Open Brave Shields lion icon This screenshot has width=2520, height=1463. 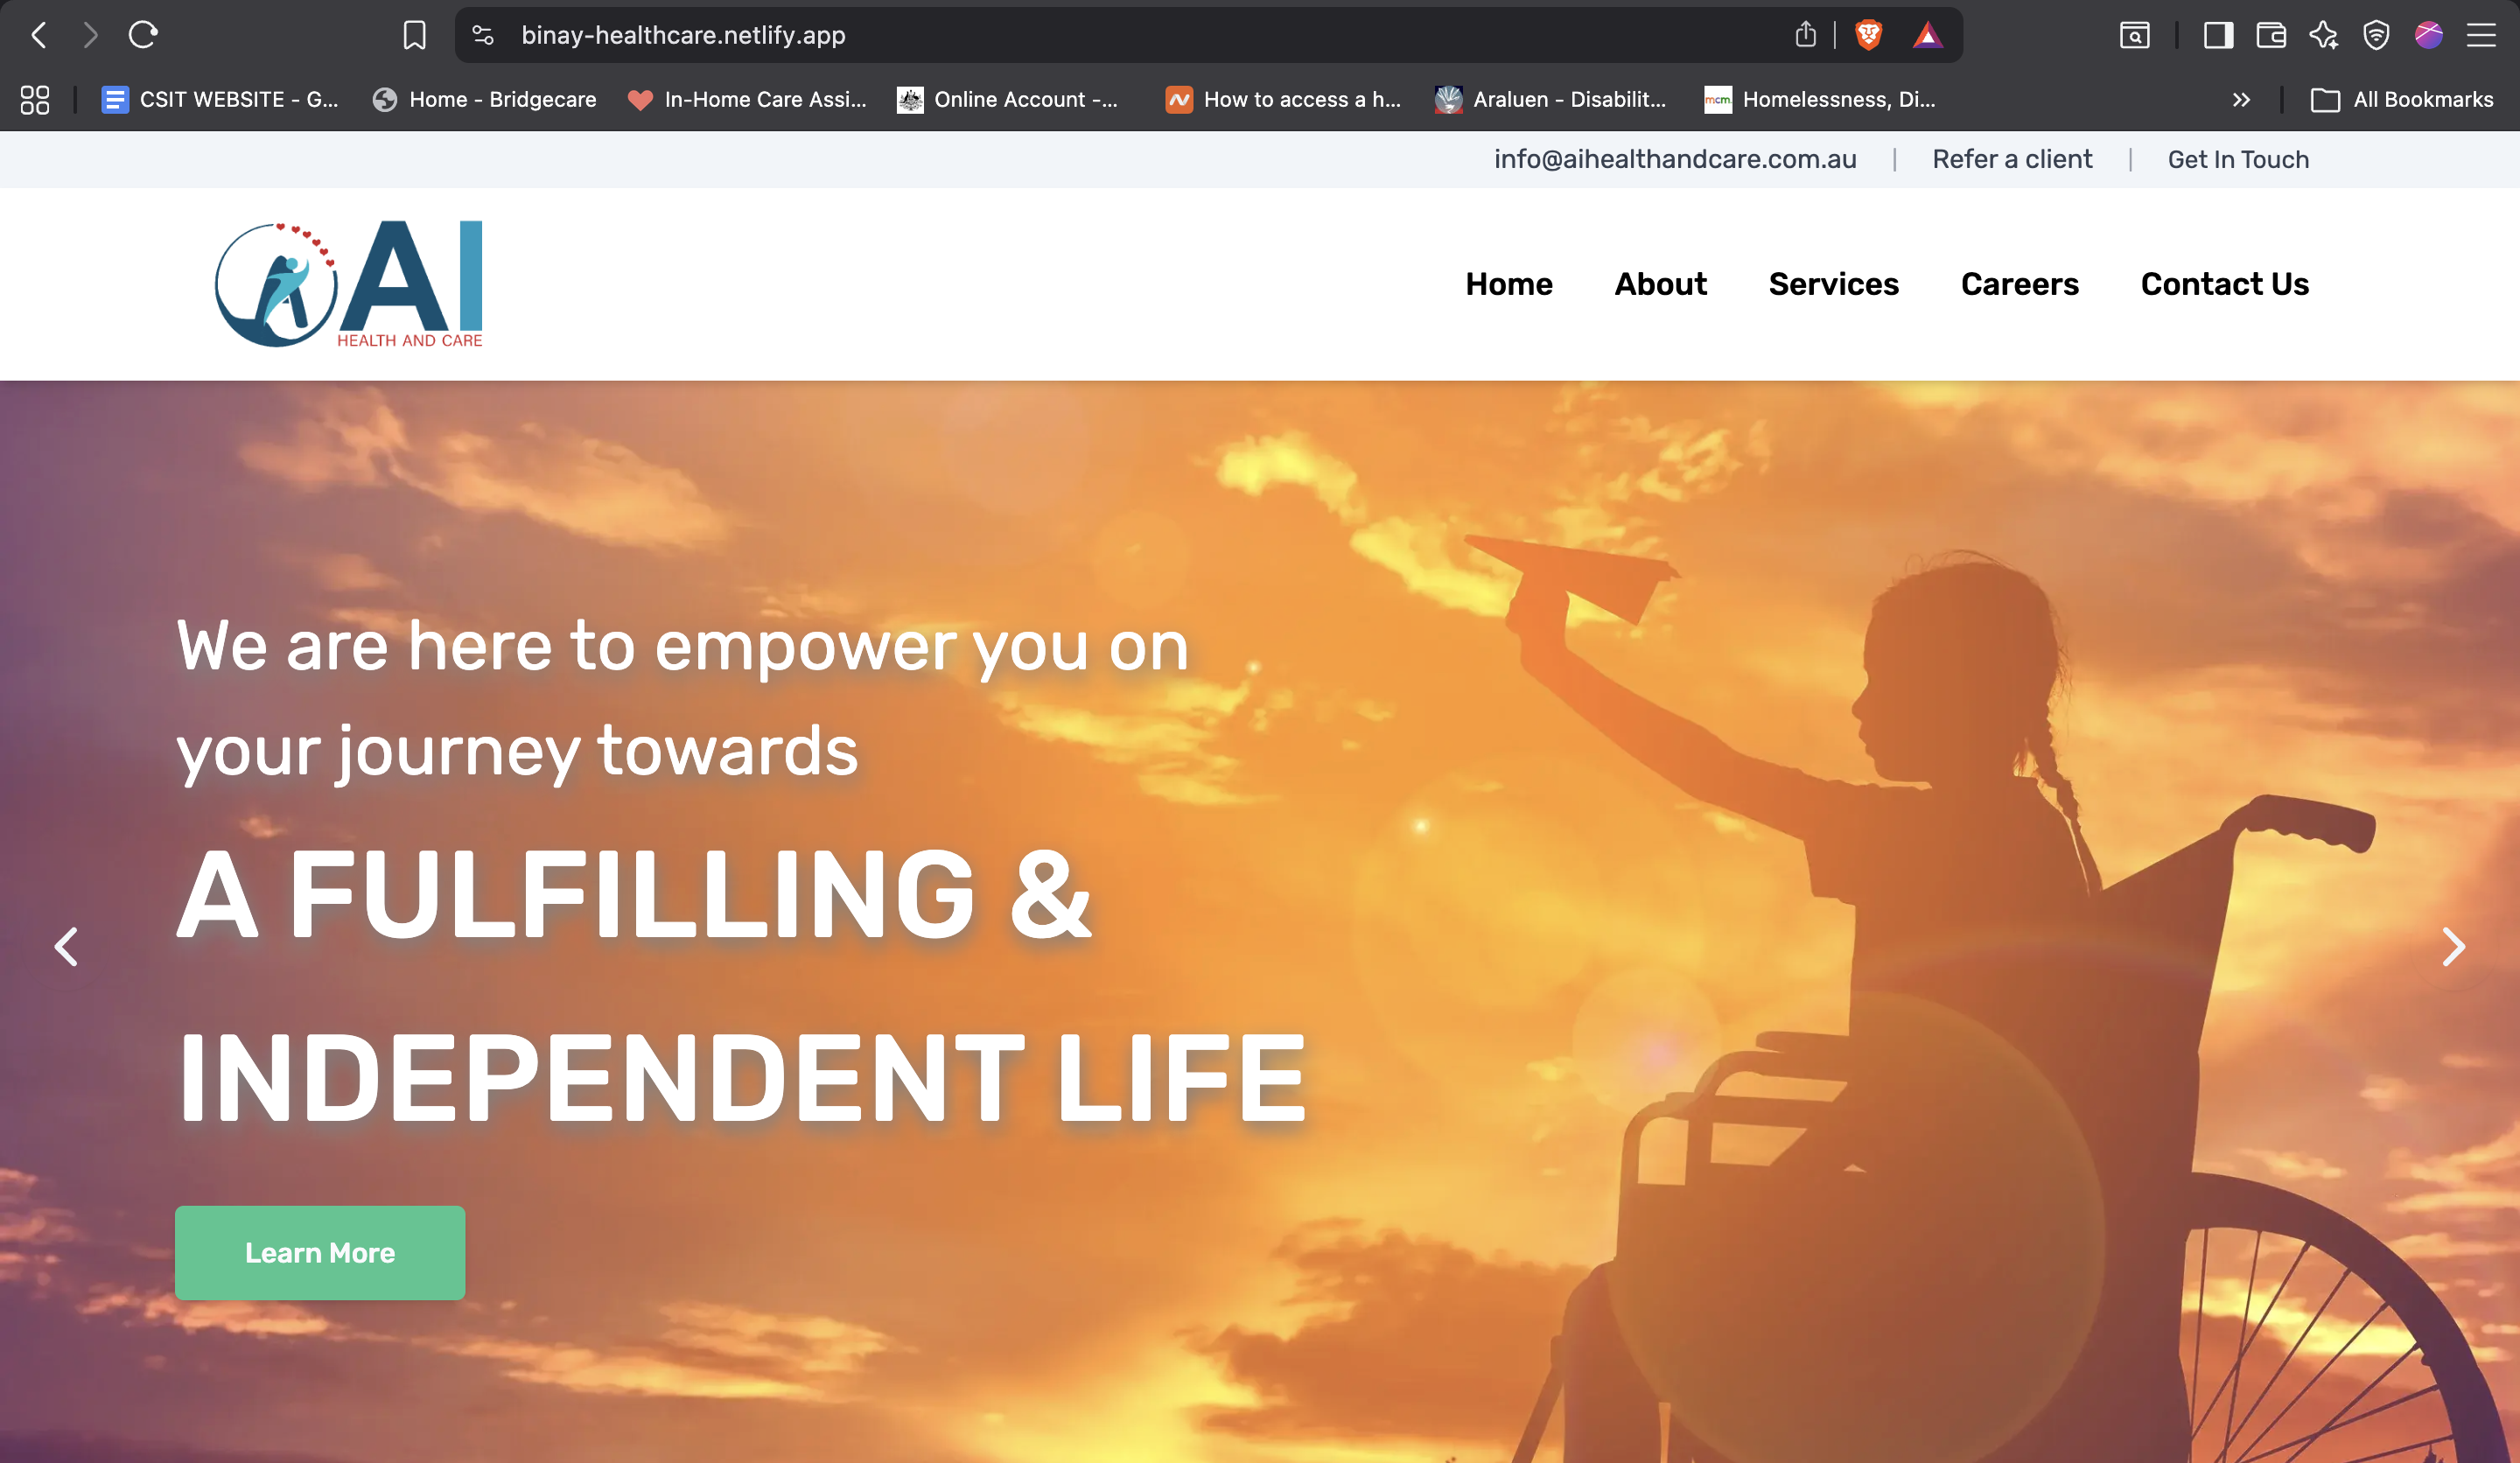(x=1868, y=35)
